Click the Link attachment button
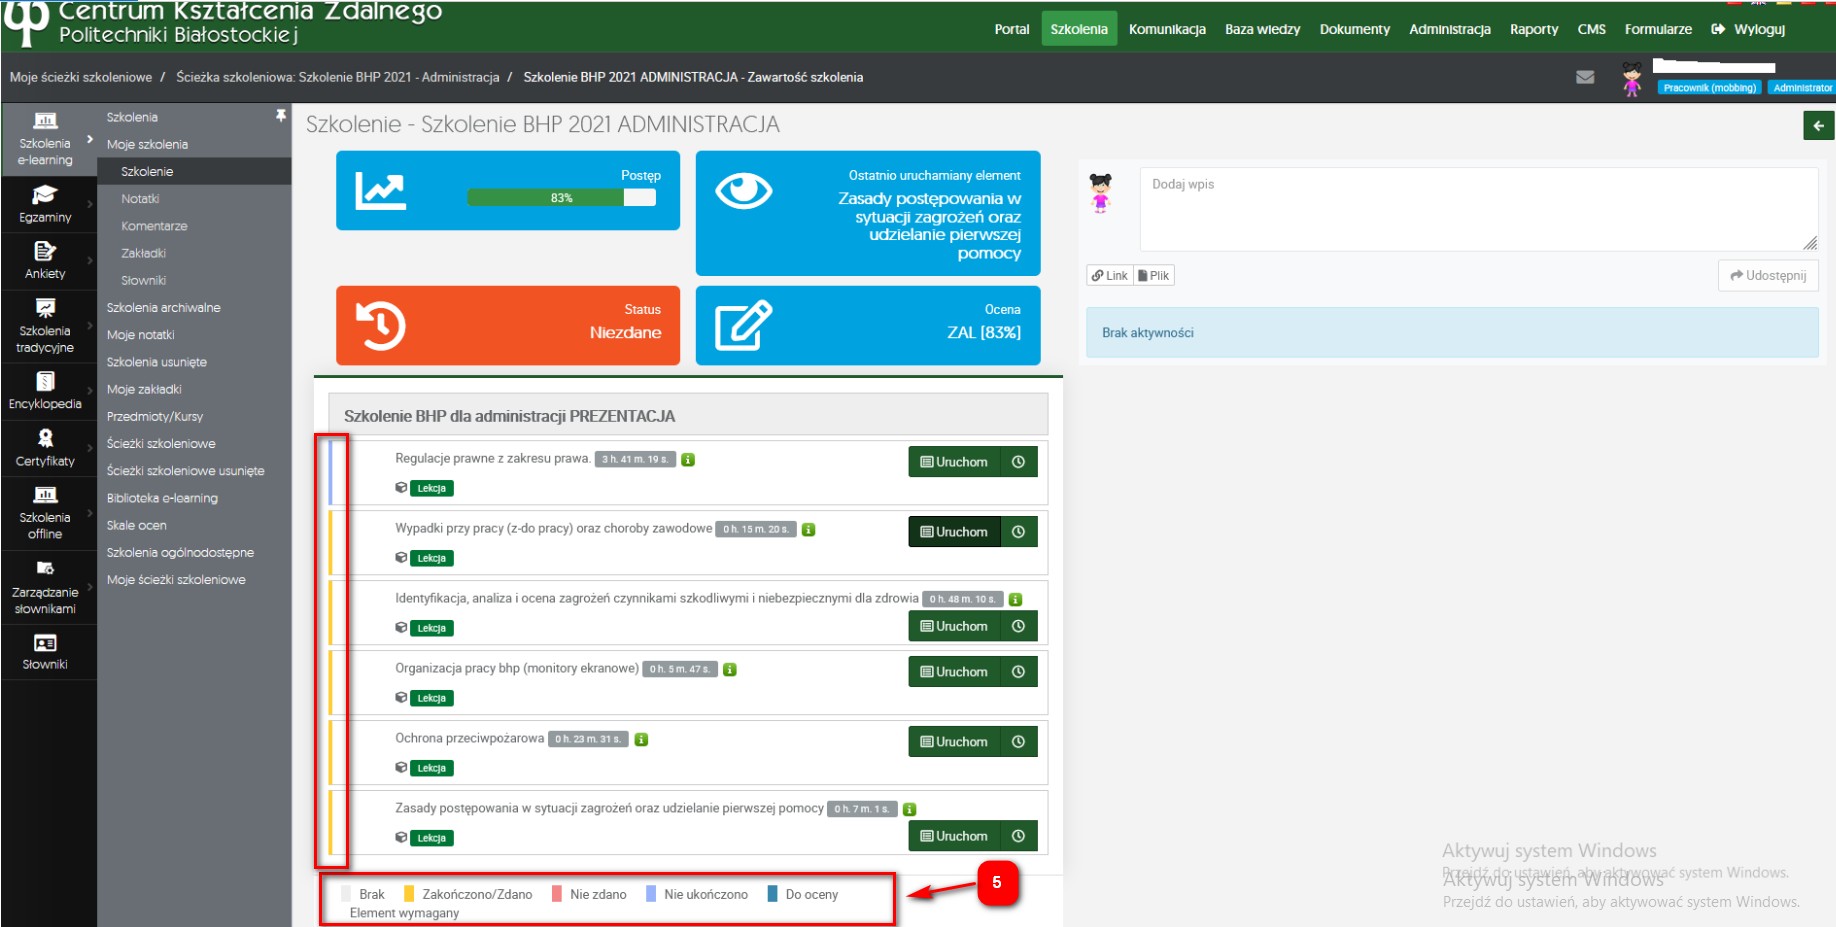 point(1110,276)
